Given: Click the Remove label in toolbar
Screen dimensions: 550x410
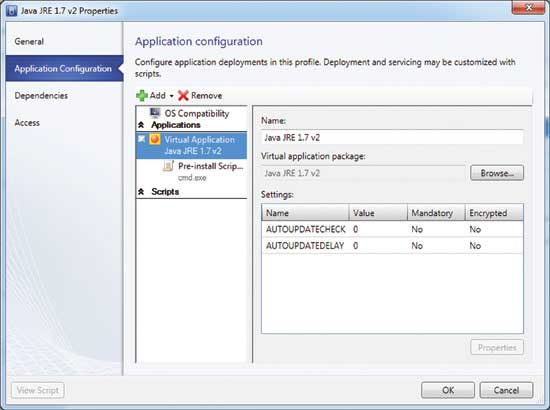Looking at the screenshot, I should point(206,95).
